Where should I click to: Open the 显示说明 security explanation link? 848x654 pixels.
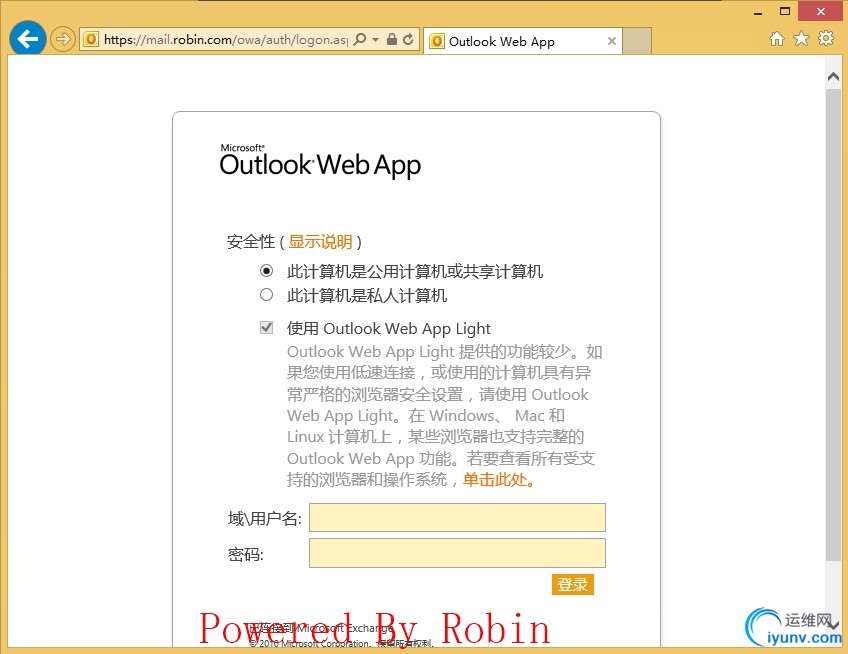tap(321, 241)
